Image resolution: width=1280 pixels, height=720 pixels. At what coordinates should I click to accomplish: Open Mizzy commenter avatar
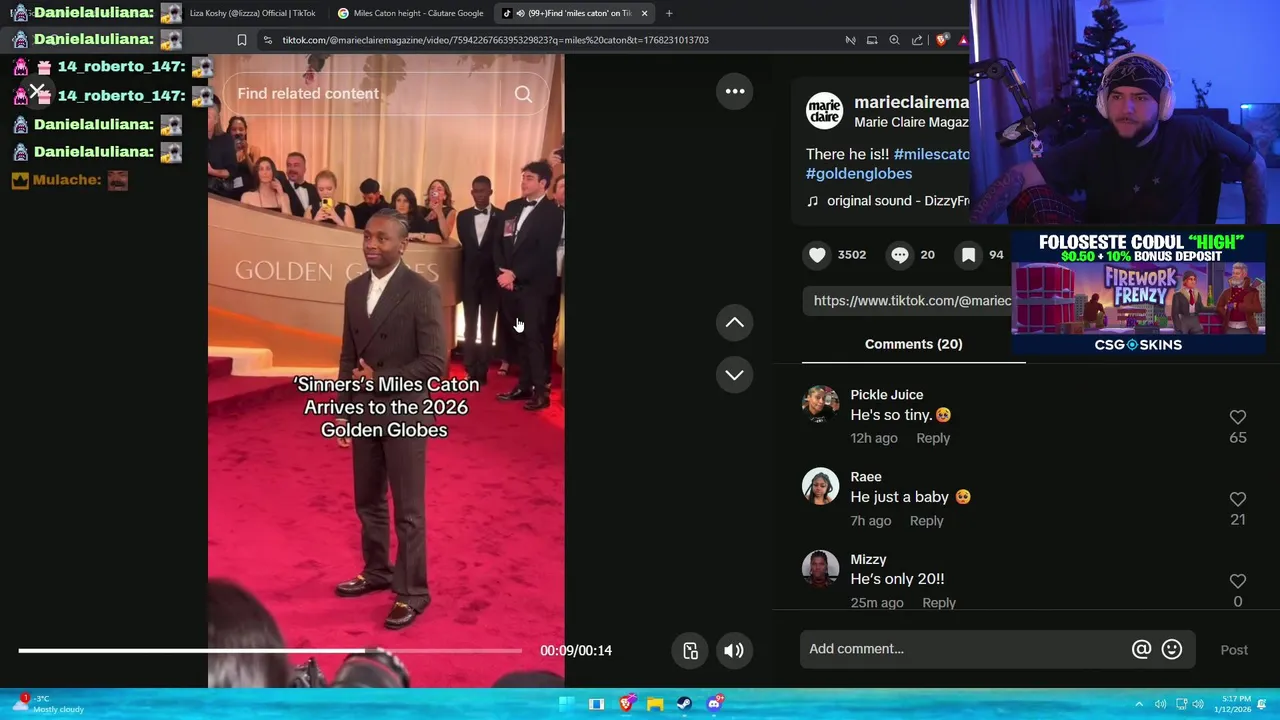tap(820, 569)
